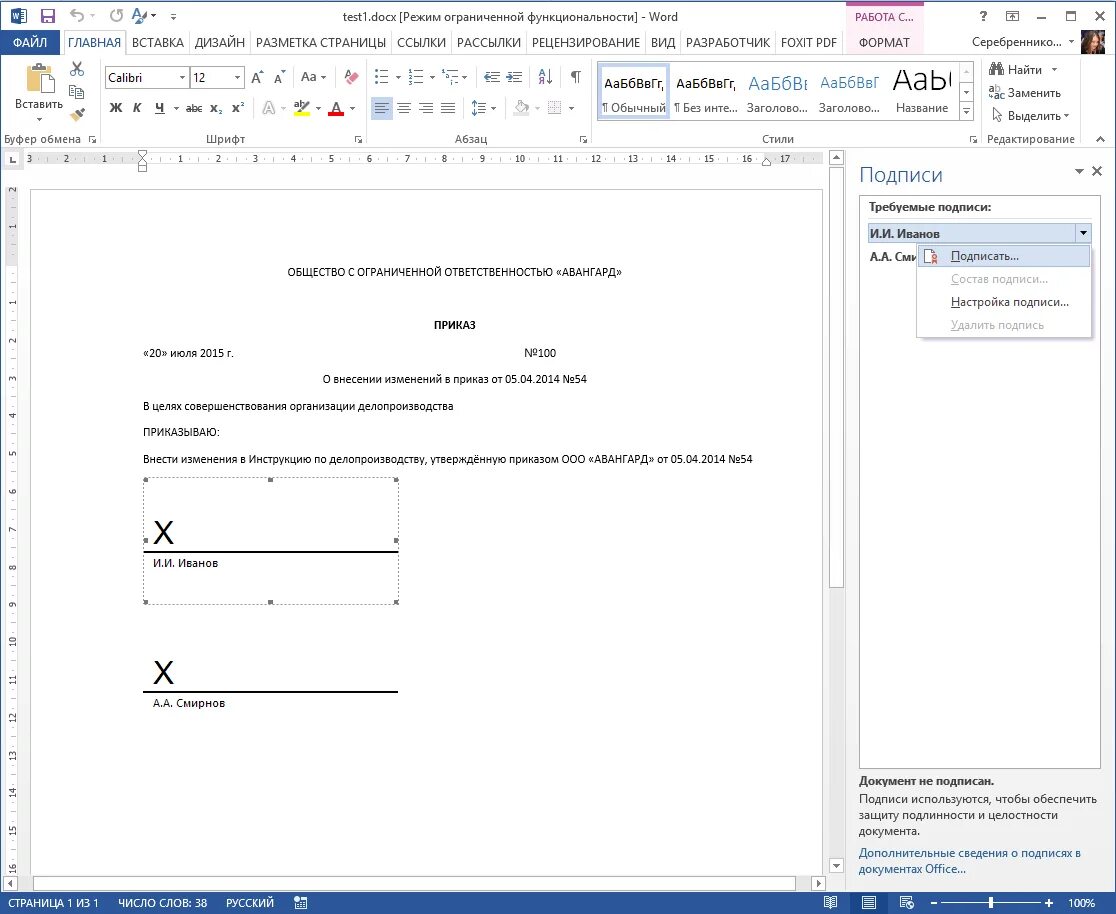The width and height of the screenshot is (1116, 914).
Task: Select the Format Painter brush
Action: [x=77, y=114]
